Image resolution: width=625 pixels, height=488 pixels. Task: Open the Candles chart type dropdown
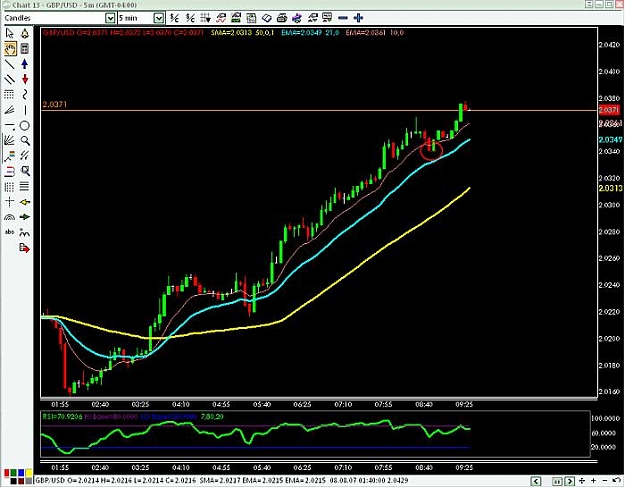[110, 18]
